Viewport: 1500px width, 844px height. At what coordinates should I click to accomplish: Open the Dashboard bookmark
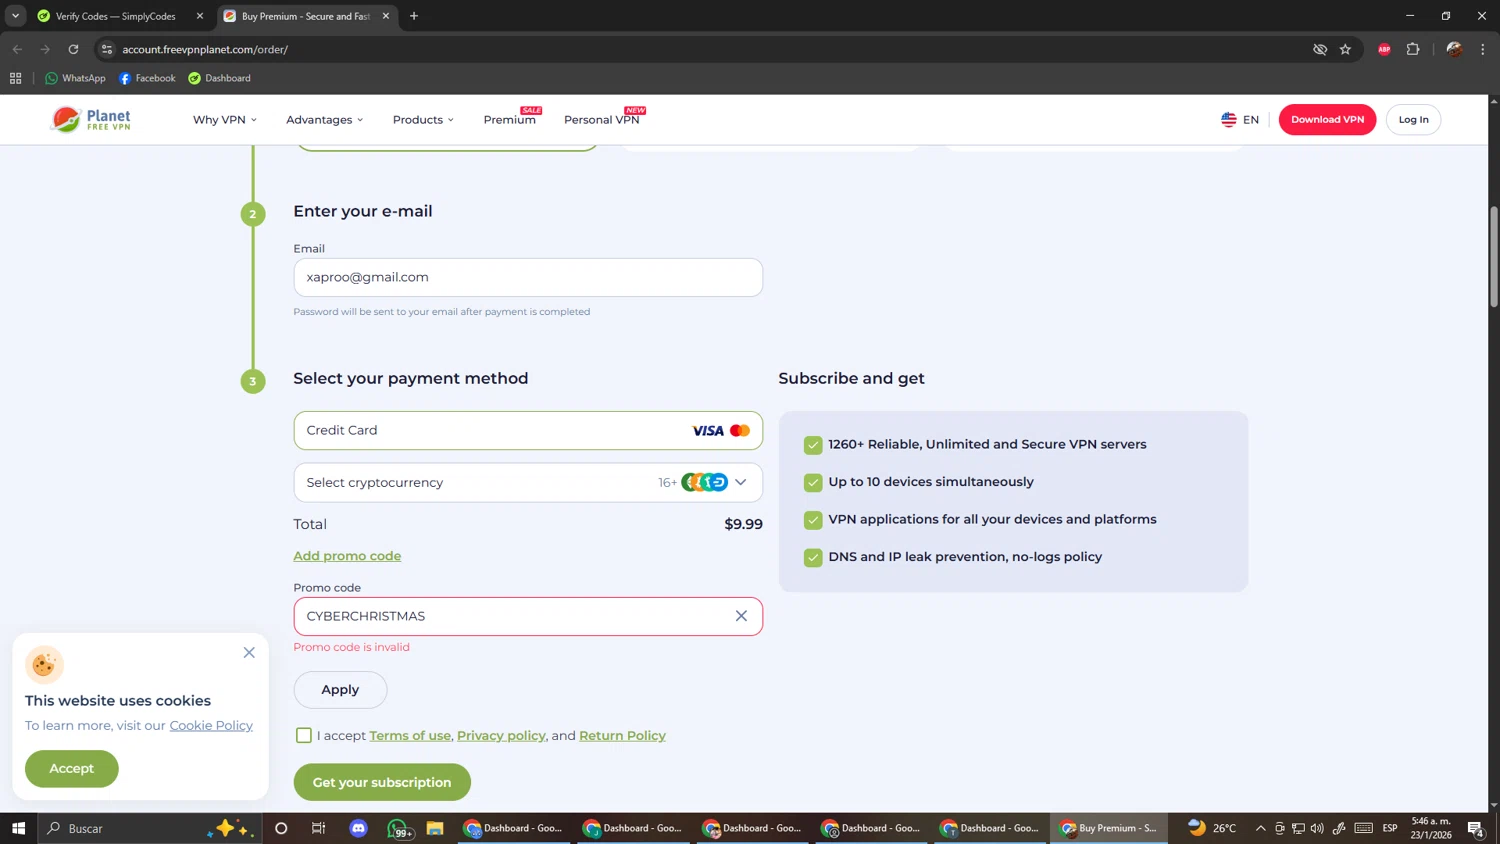pyautogui.click(x=219, y=78)
